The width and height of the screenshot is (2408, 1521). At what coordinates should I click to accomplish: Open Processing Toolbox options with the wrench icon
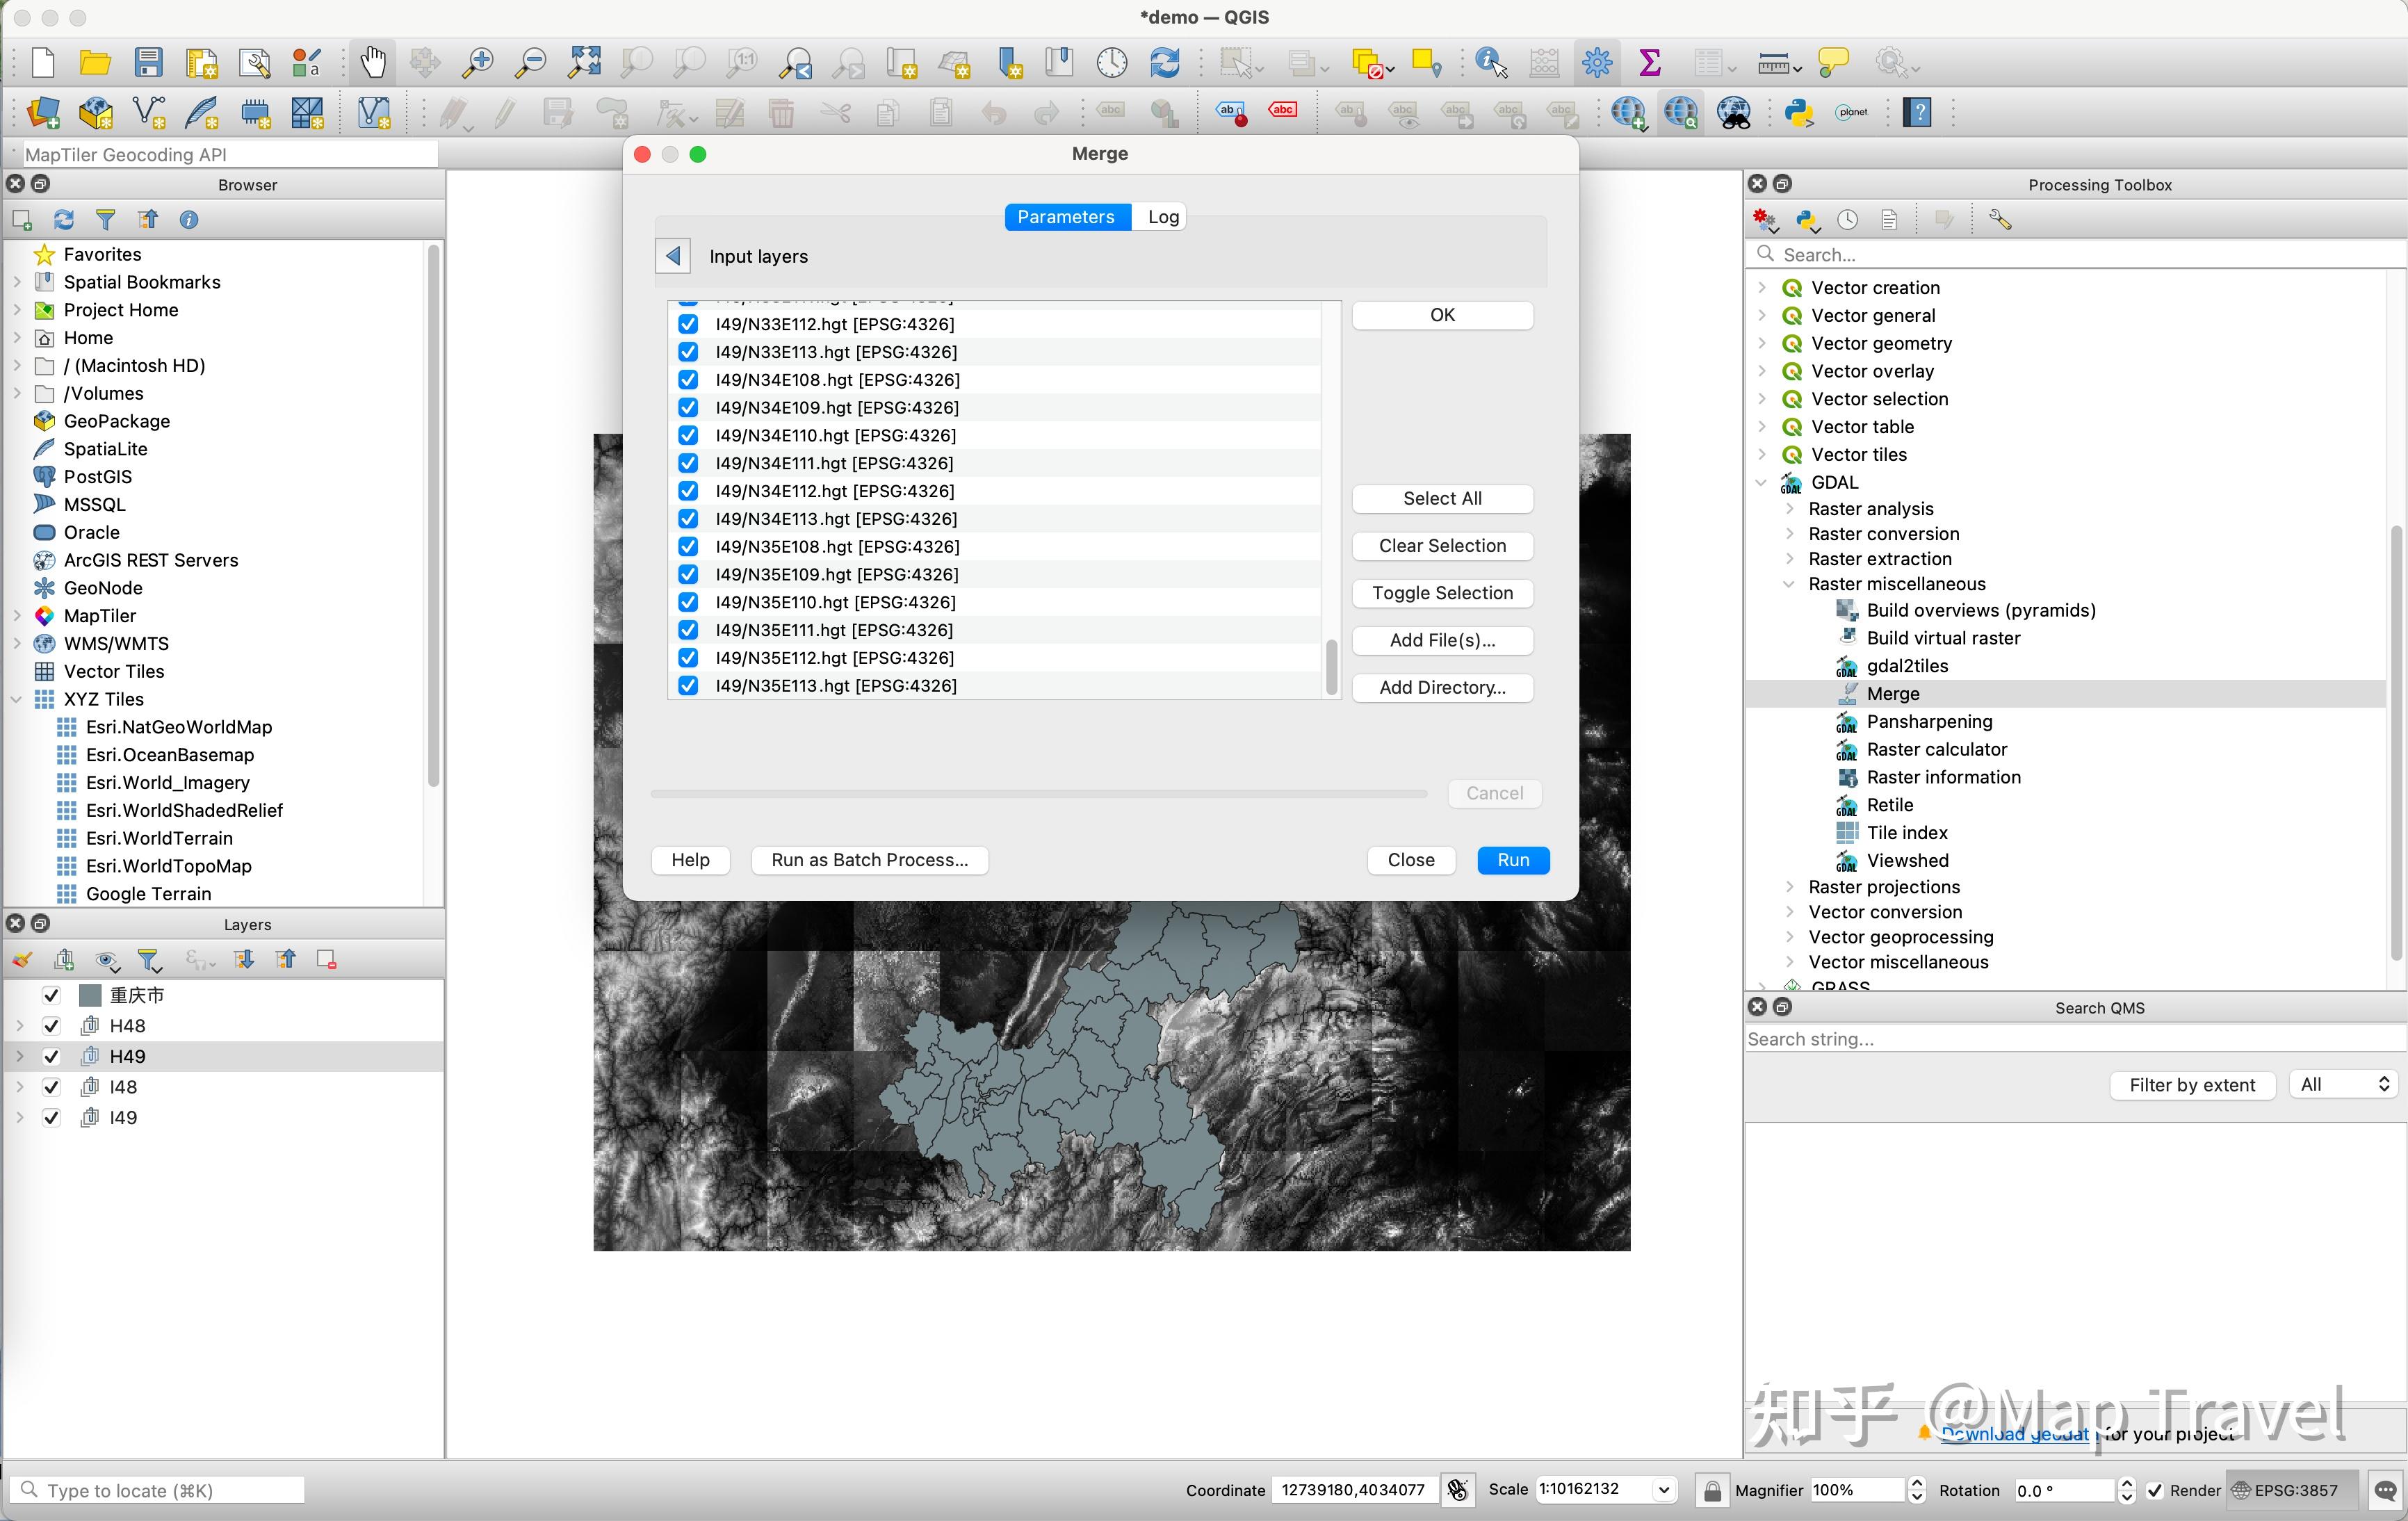tap(1999, 219)
